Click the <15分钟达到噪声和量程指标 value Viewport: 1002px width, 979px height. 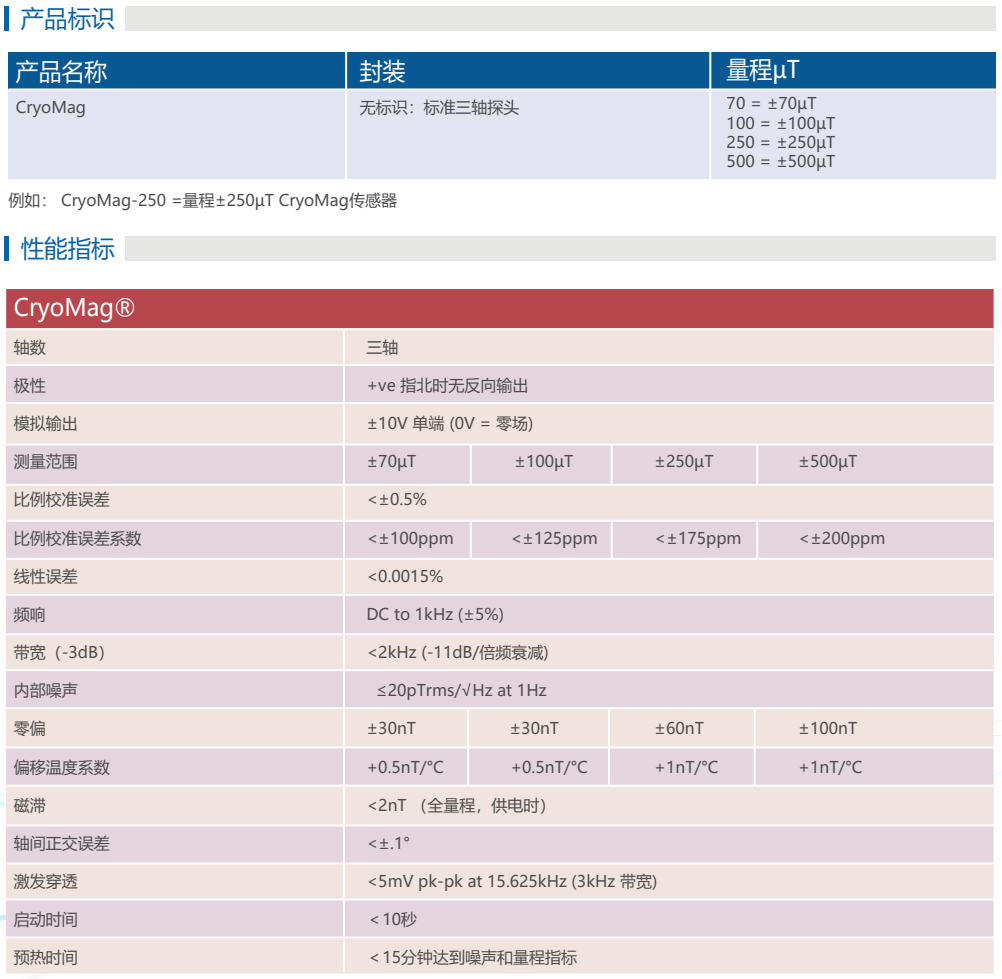coord(473,958)
